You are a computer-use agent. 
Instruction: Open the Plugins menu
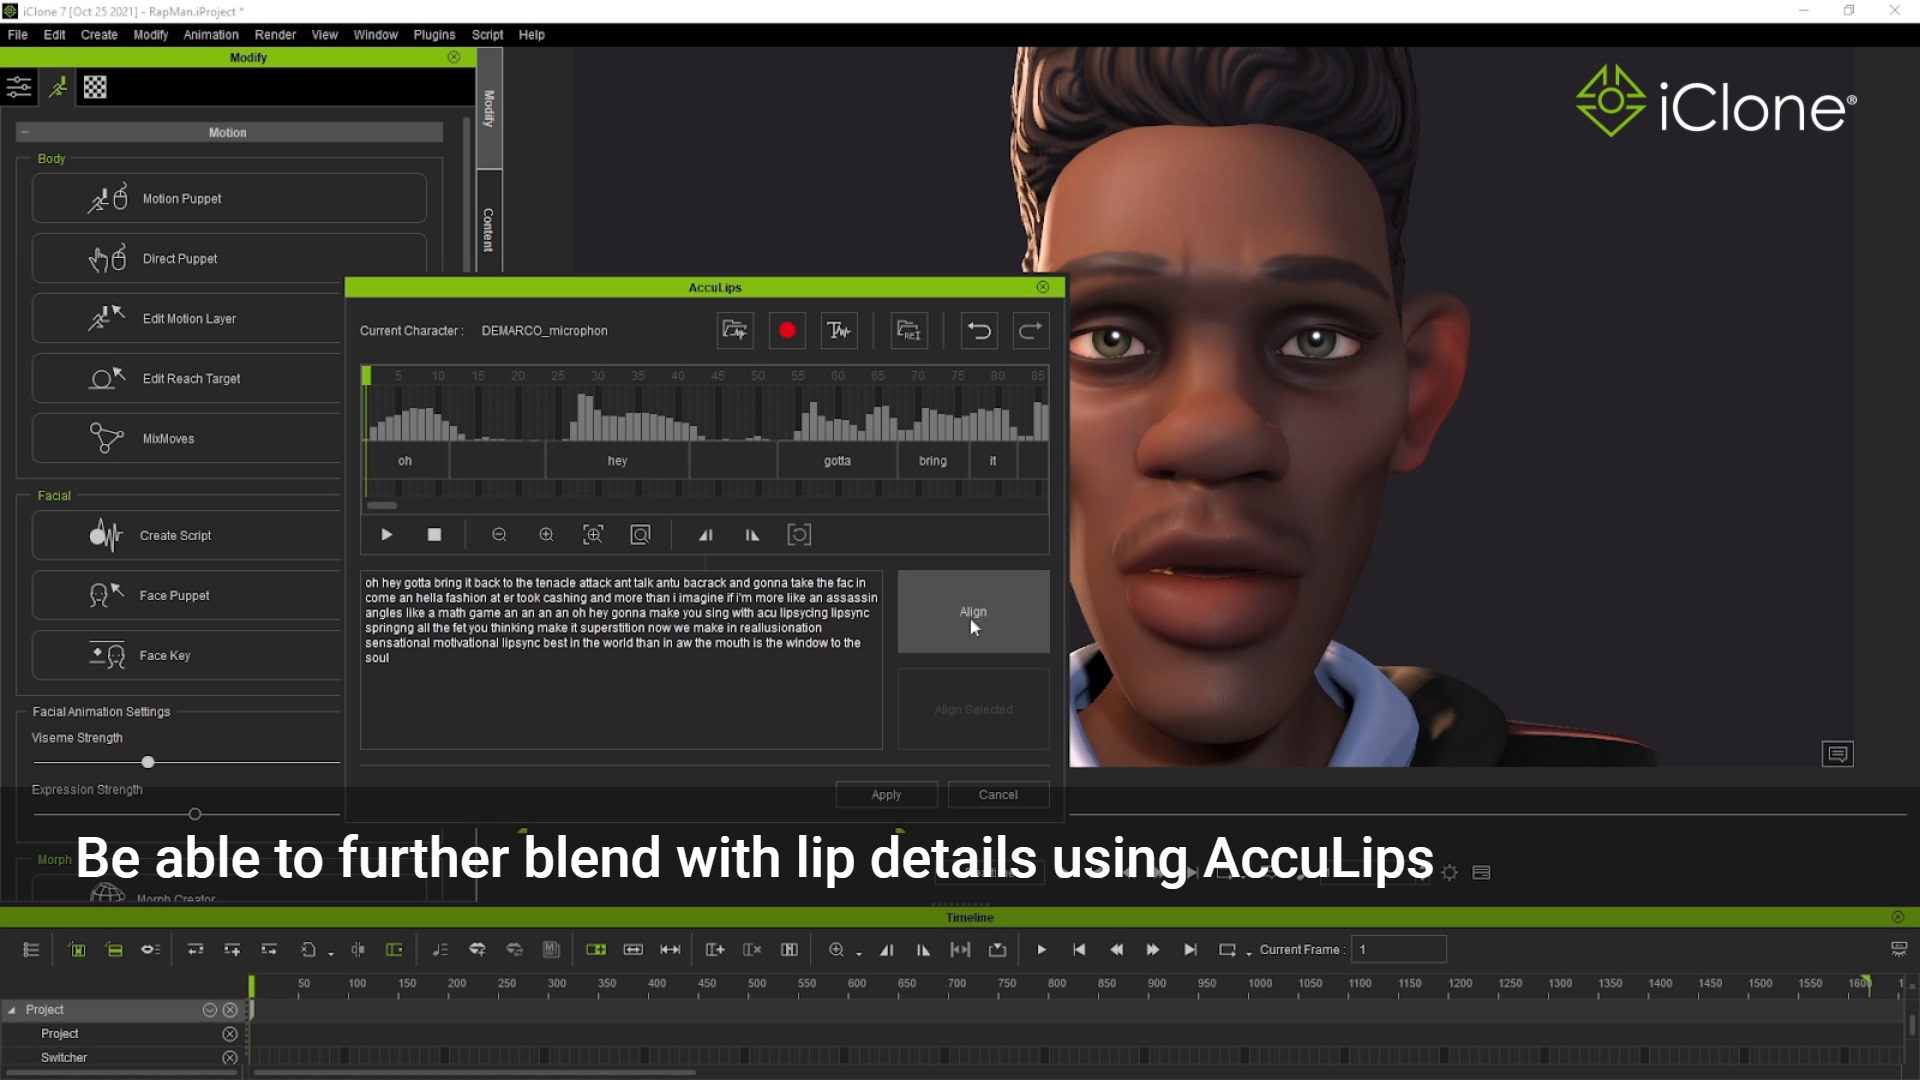[434, 34]
